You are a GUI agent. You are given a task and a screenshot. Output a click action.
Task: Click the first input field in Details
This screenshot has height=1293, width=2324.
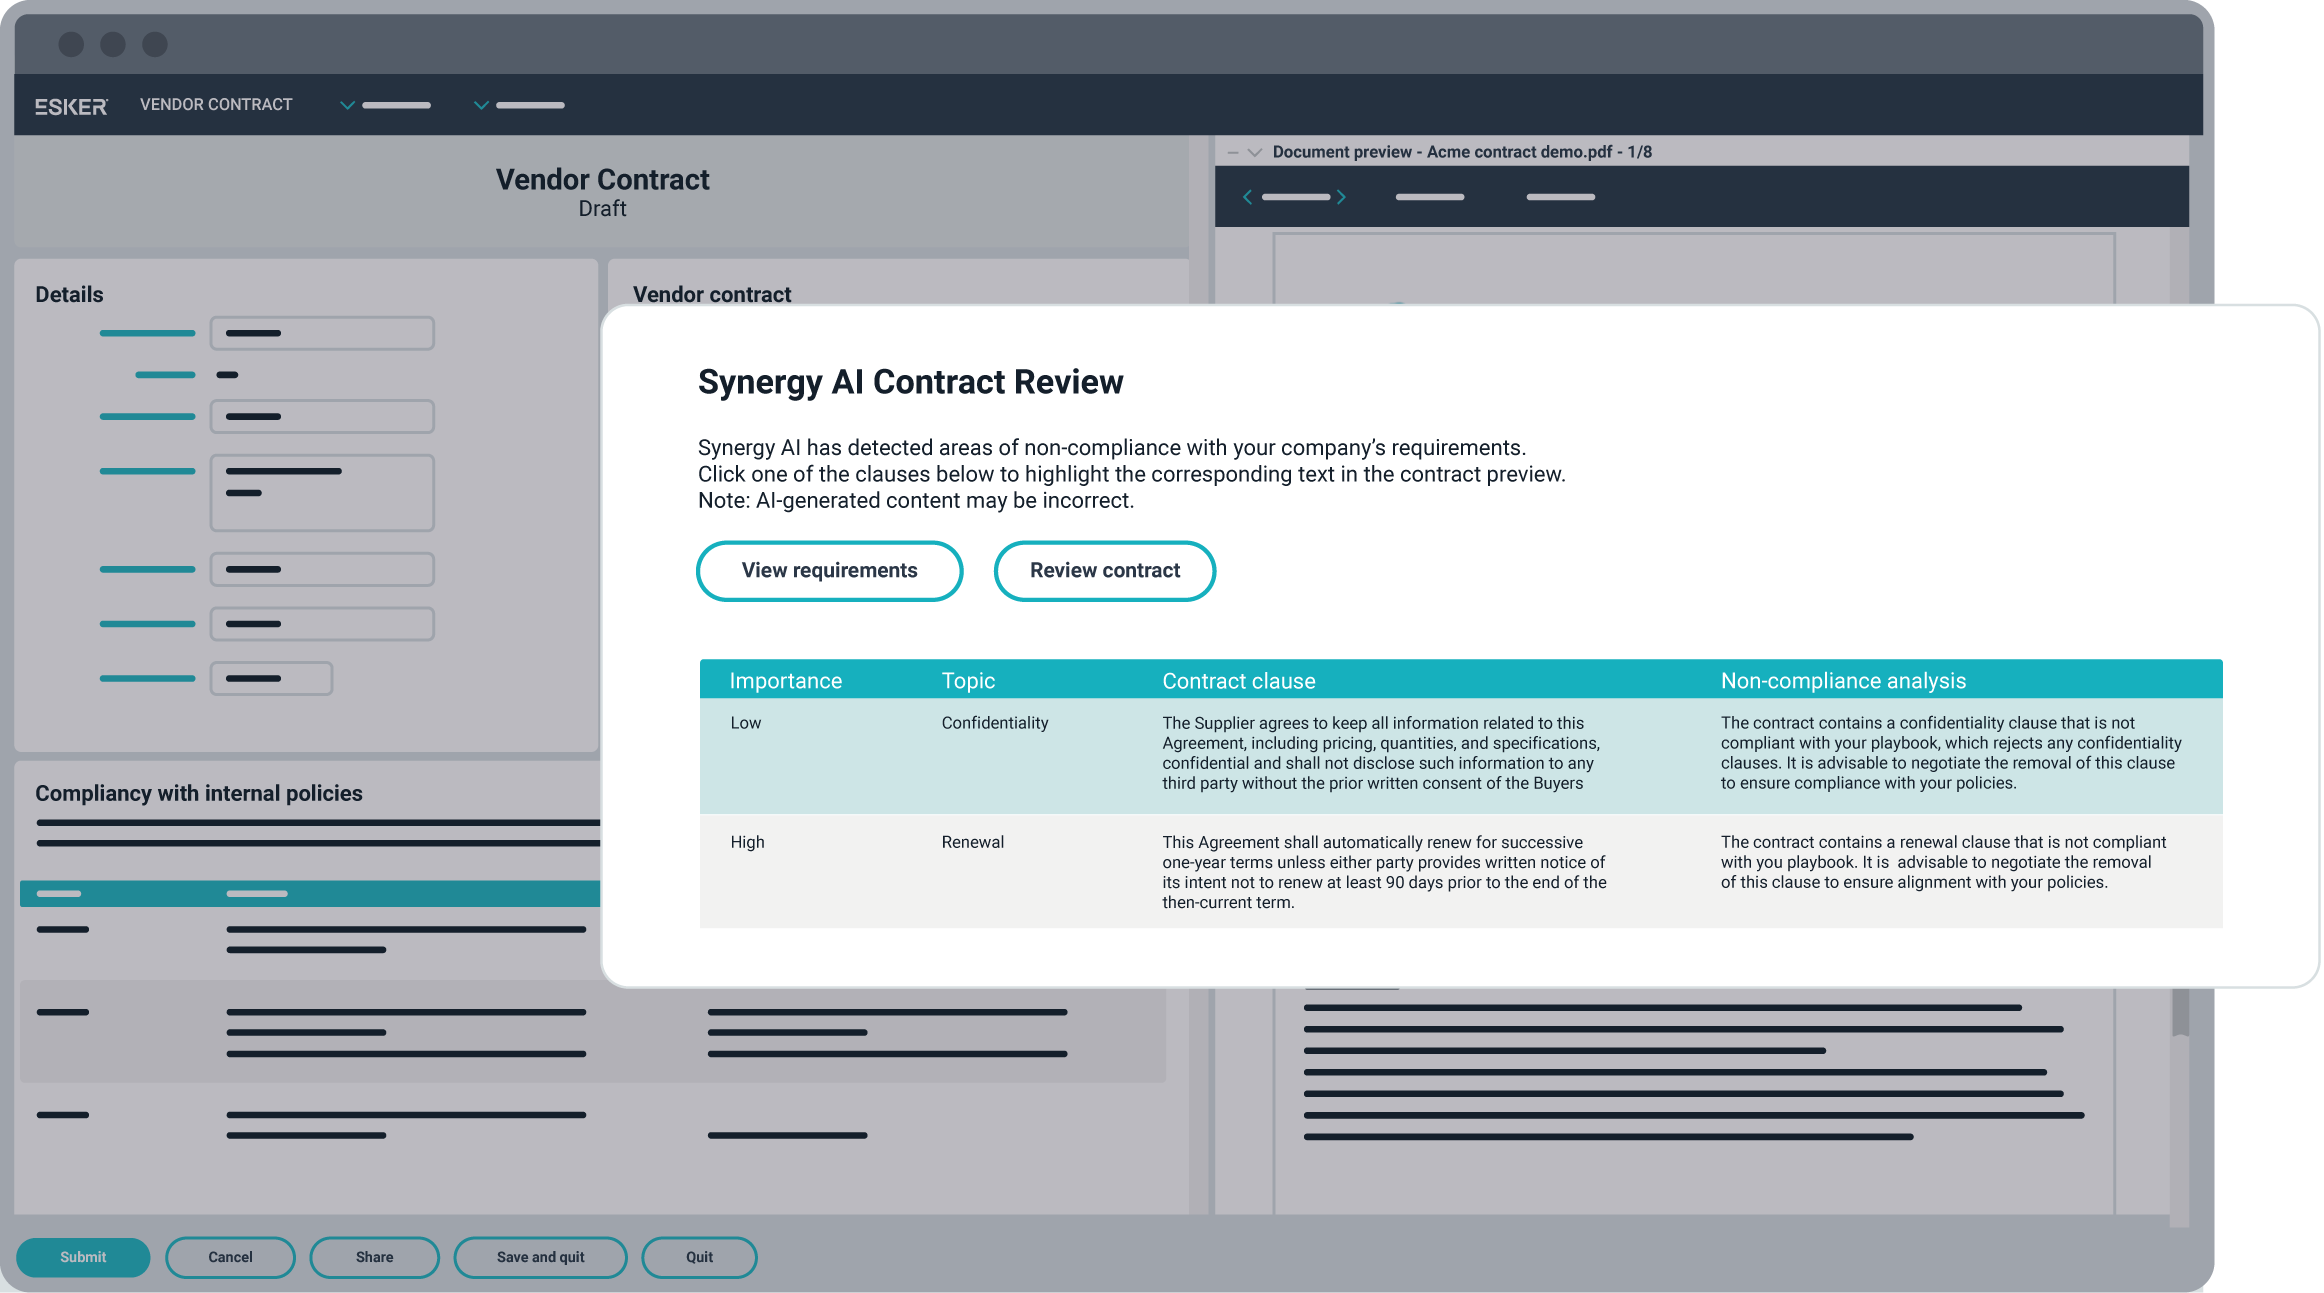(x=322, y=333)
